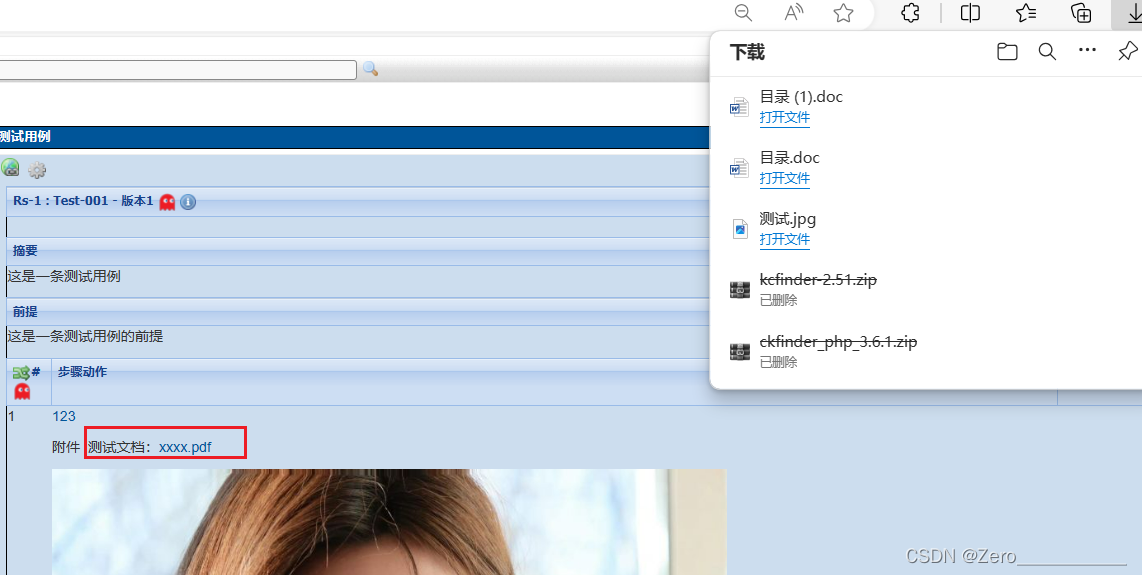Click red ghost icon next to 版本1
Image resolution: width=1142 pixels, height=575 pixels.
click(x=168, y=202)
